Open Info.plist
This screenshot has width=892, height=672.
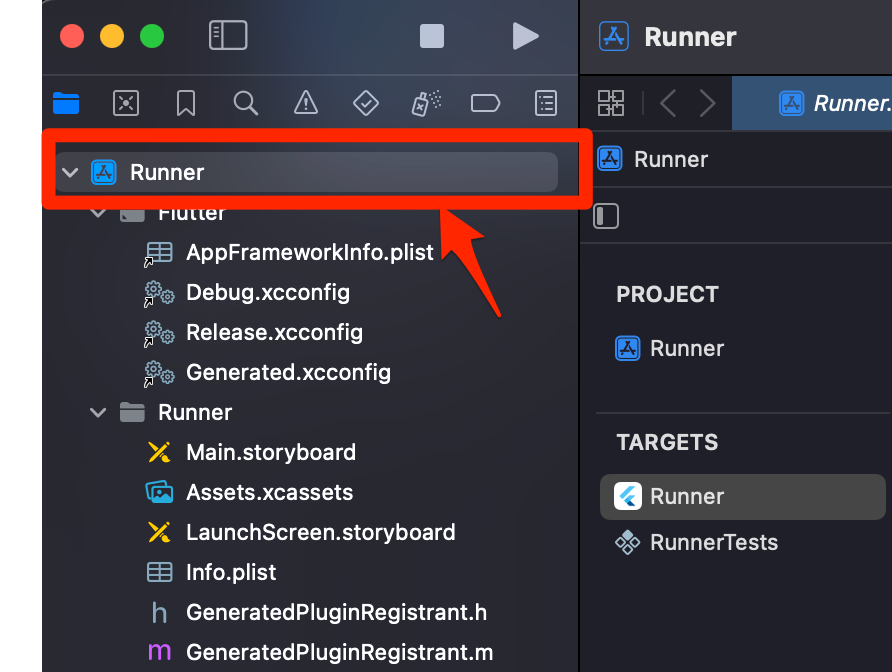pyautogui.click(x=231, y=572)
